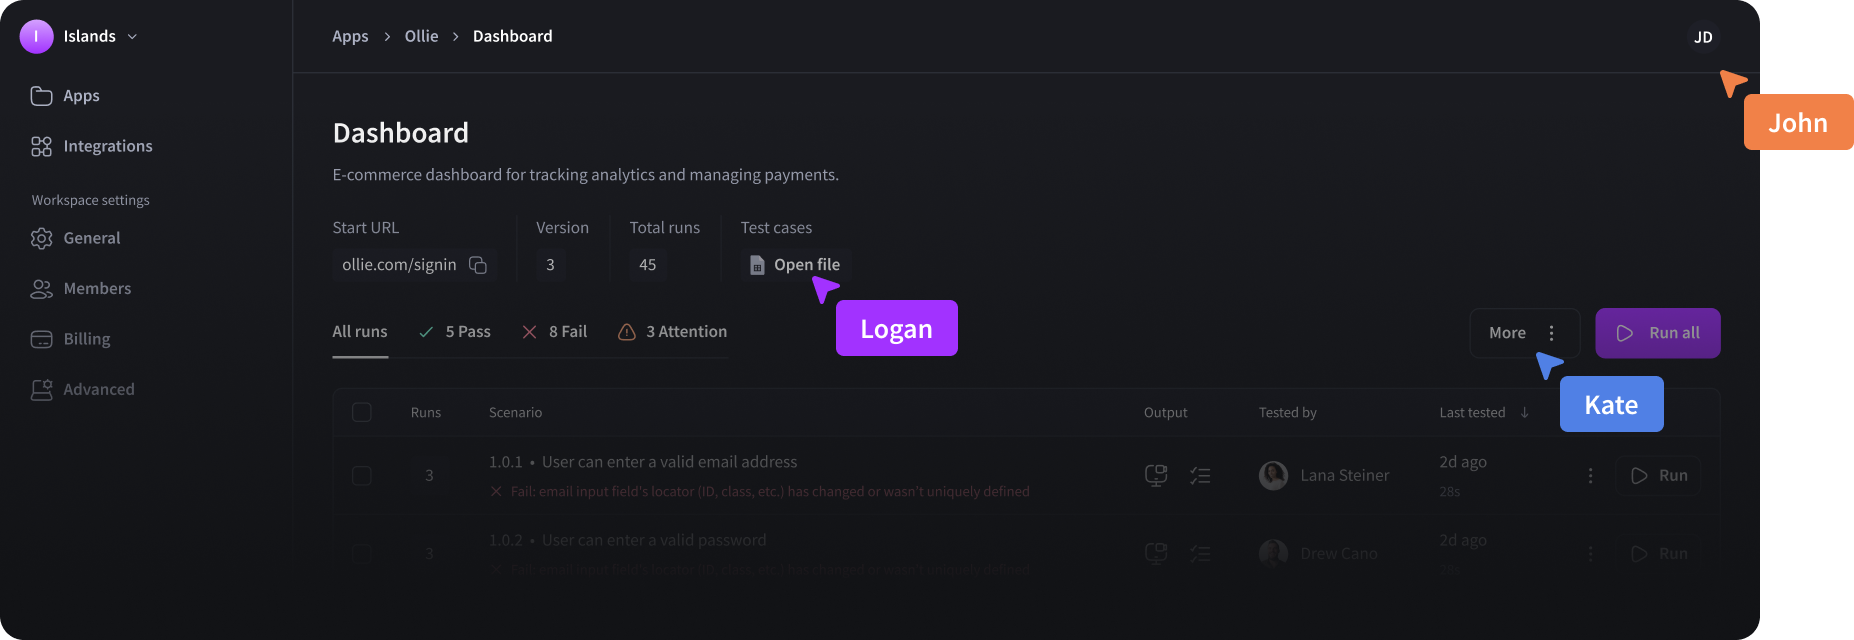Open the Billing settings
The image size is (1854, 640).
85,338
